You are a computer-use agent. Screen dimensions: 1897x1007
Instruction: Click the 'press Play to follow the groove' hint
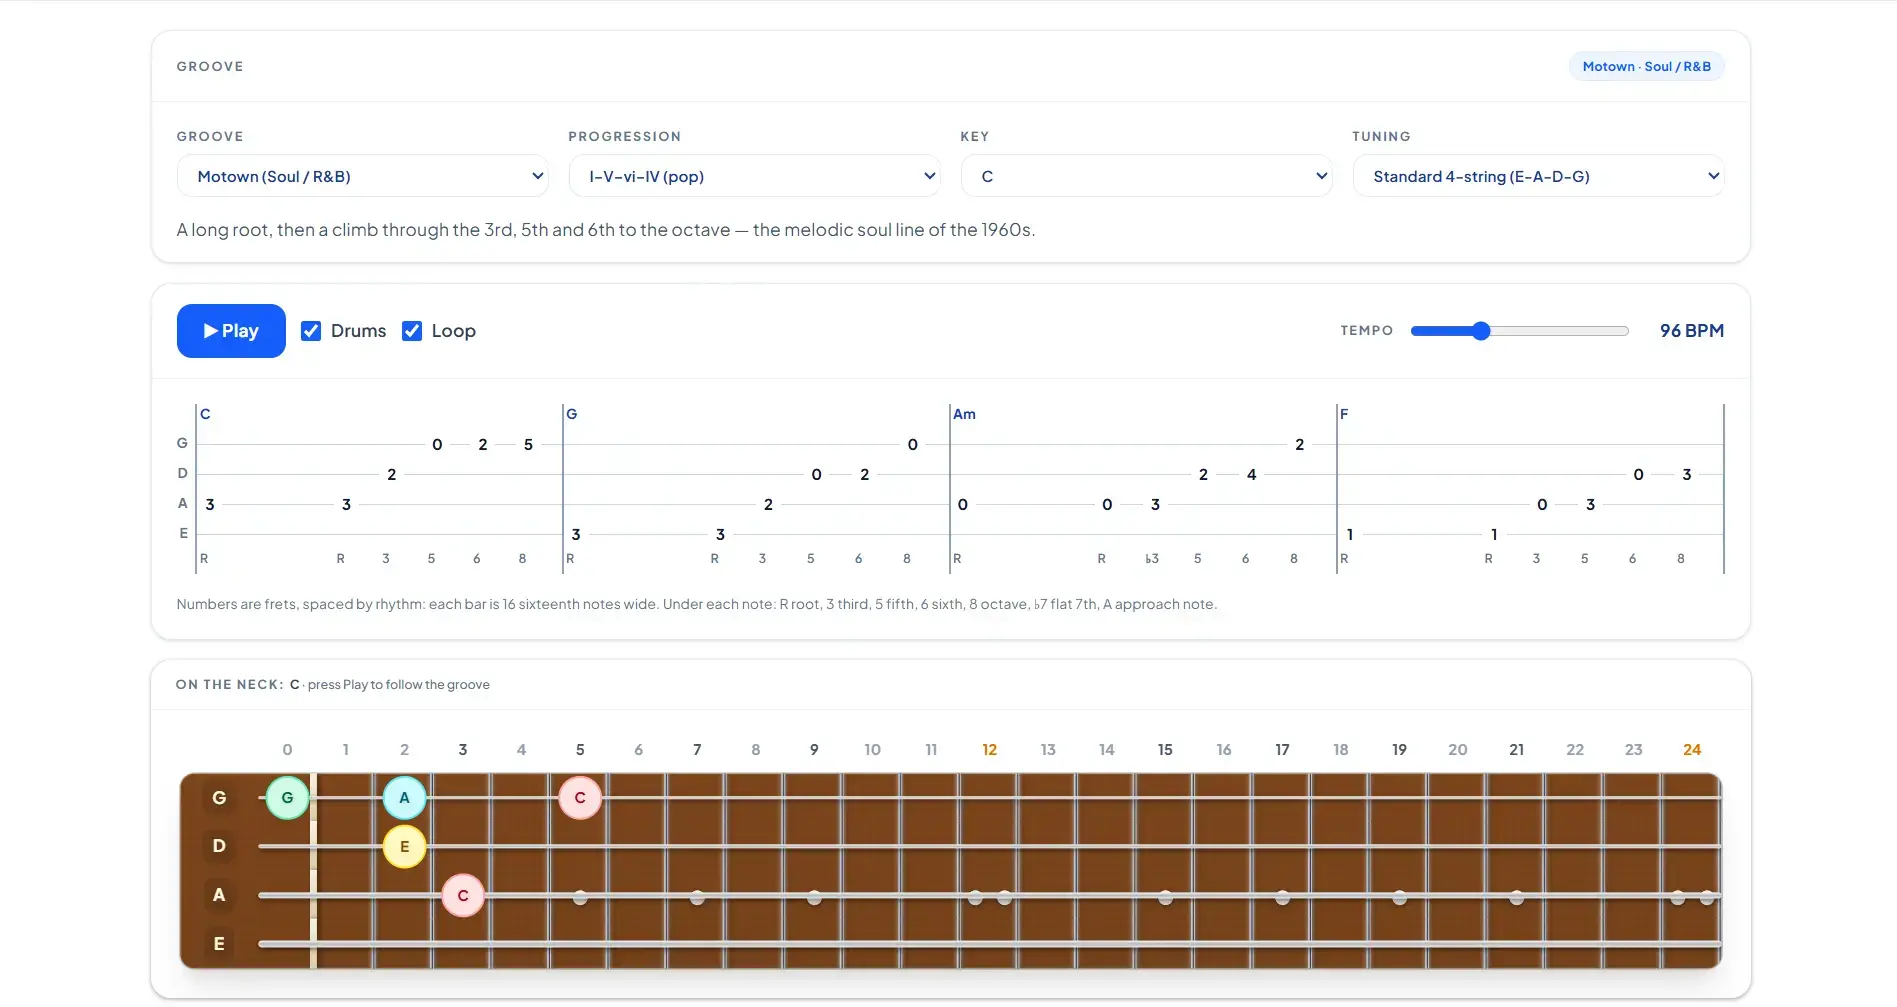pos(399,685)
